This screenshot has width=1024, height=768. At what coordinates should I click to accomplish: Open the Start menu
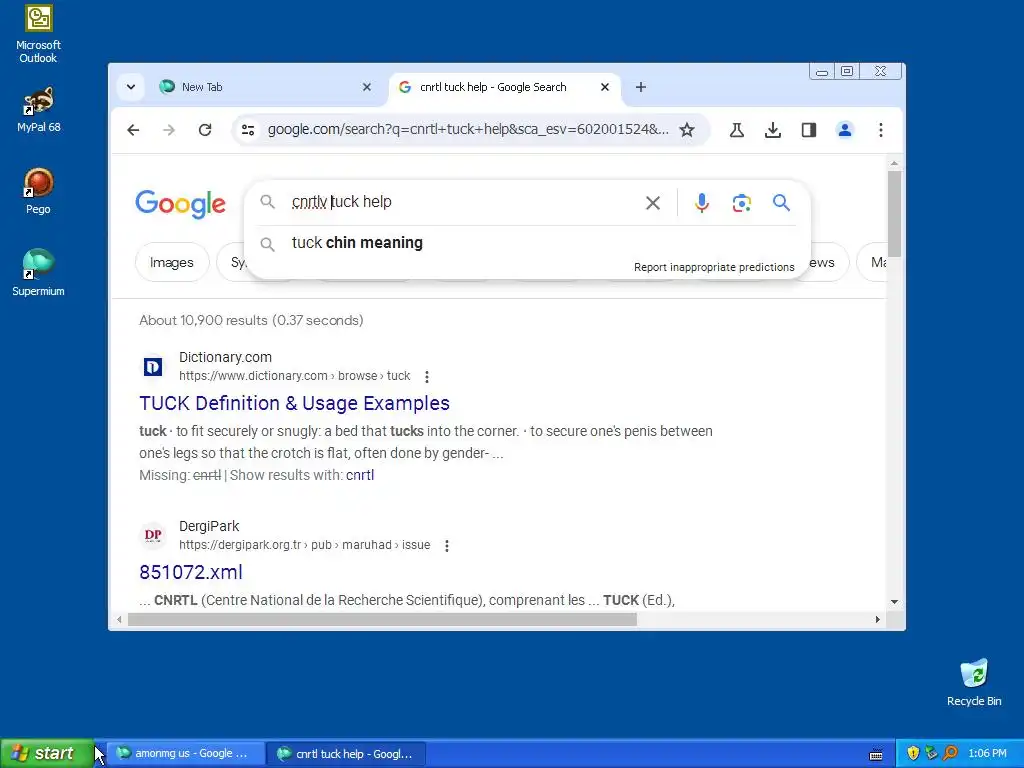pos(46,754)
